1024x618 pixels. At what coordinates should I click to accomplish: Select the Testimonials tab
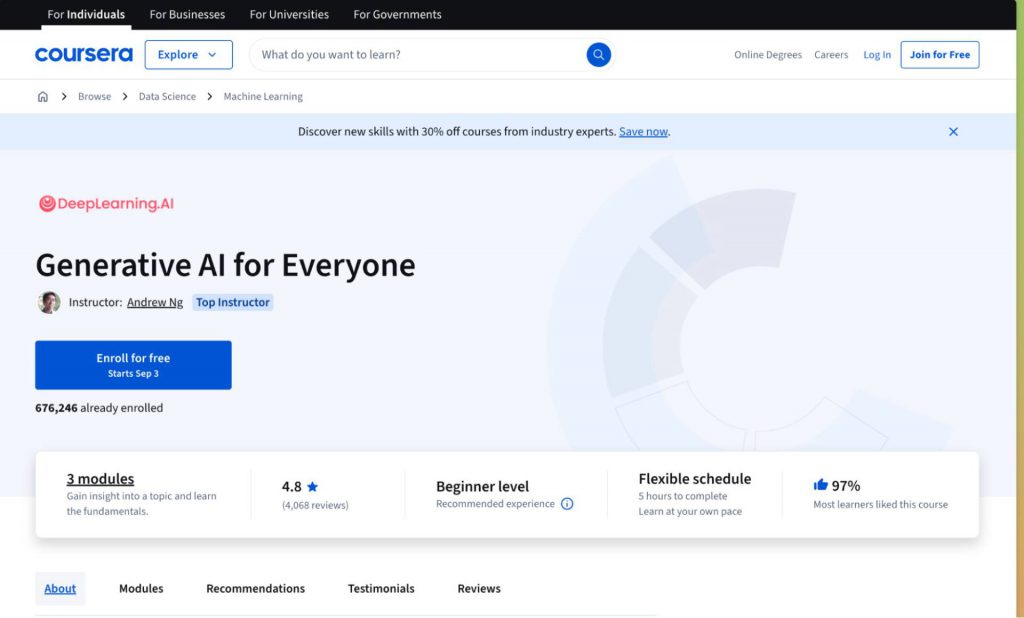pos(381,589)
